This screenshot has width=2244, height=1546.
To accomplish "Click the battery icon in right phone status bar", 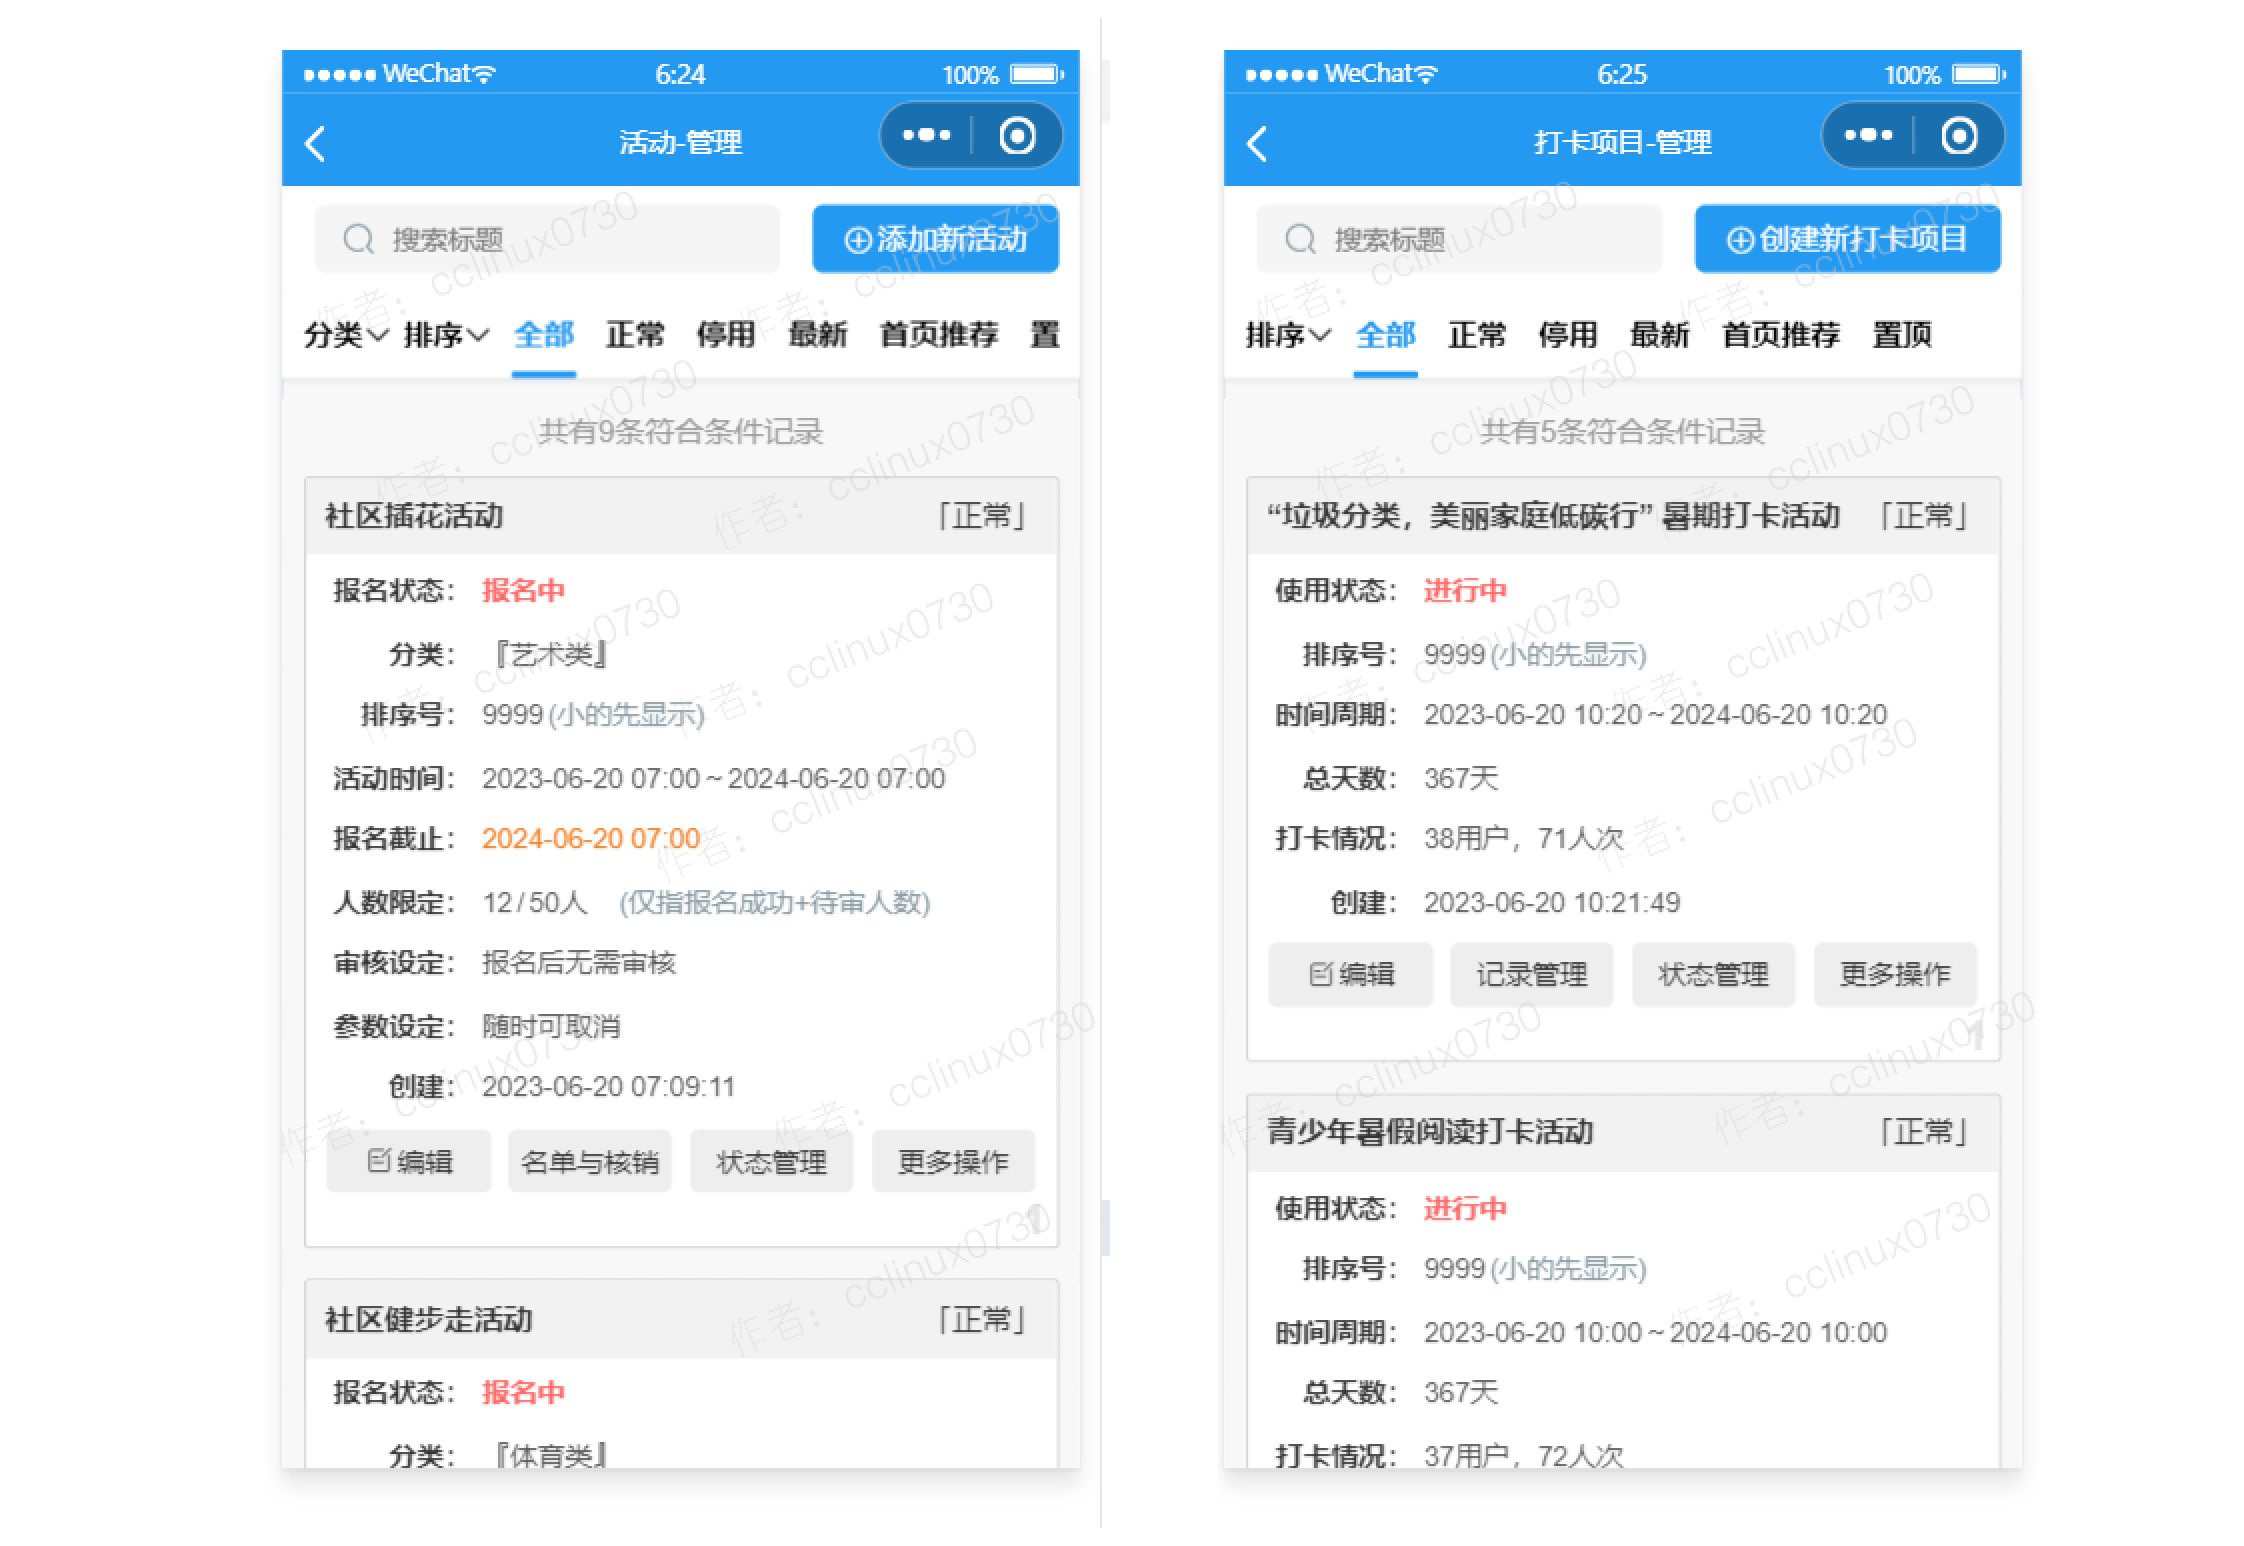I will (x=1979, y=74).
